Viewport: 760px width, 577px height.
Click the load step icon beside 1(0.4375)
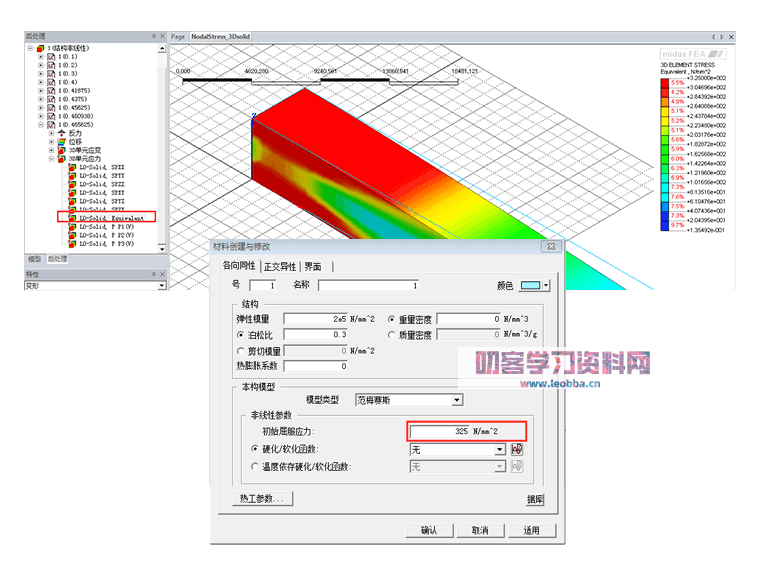click(x=51, y=99)
